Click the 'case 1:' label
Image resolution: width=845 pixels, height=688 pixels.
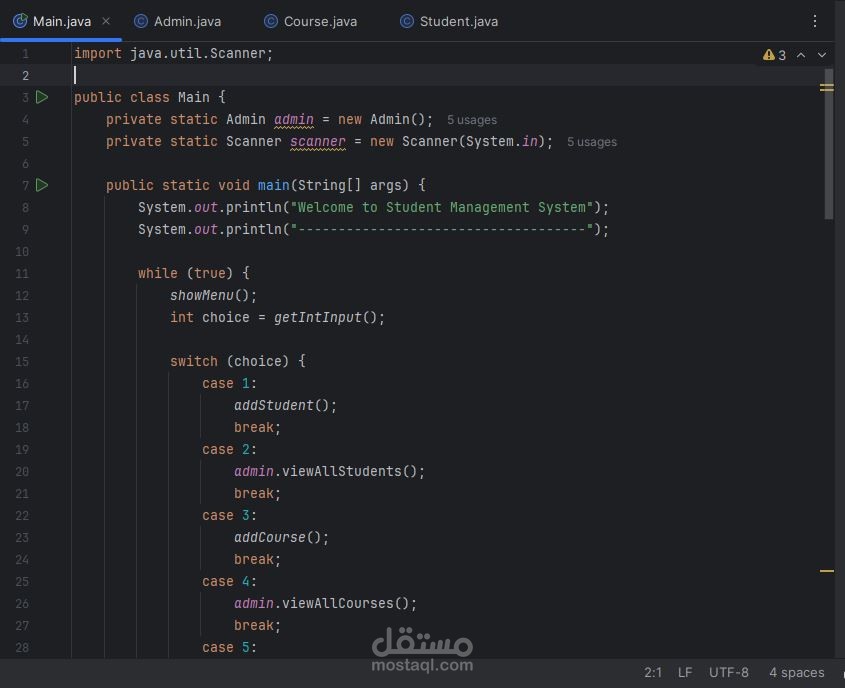coord(230,383)
